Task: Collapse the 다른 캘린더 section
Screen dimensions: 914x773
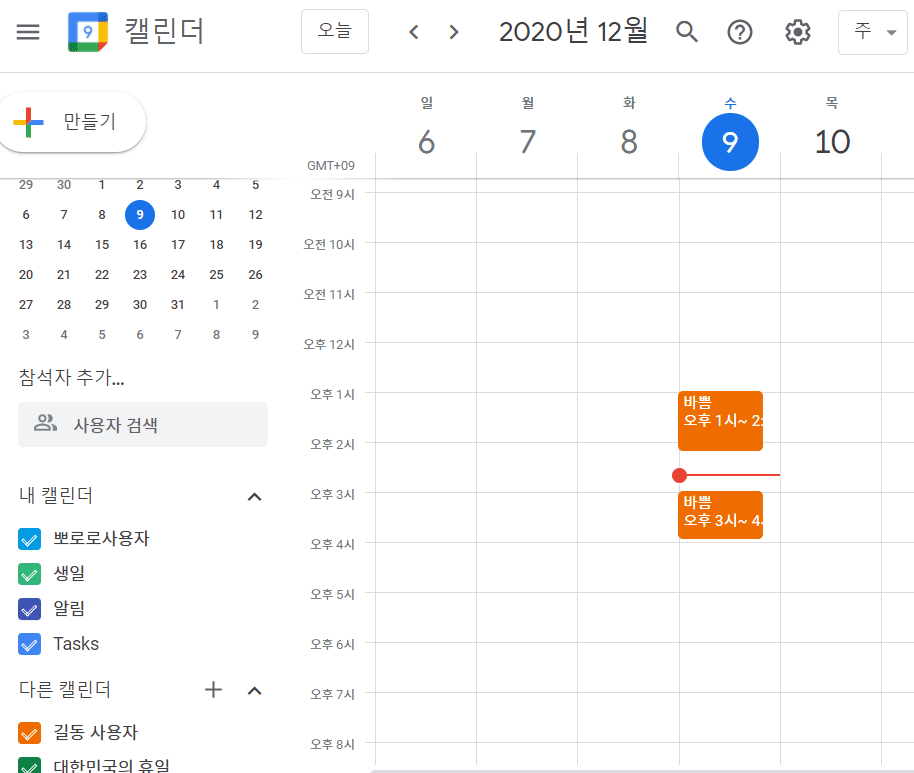Action: [x=254, y=691]
